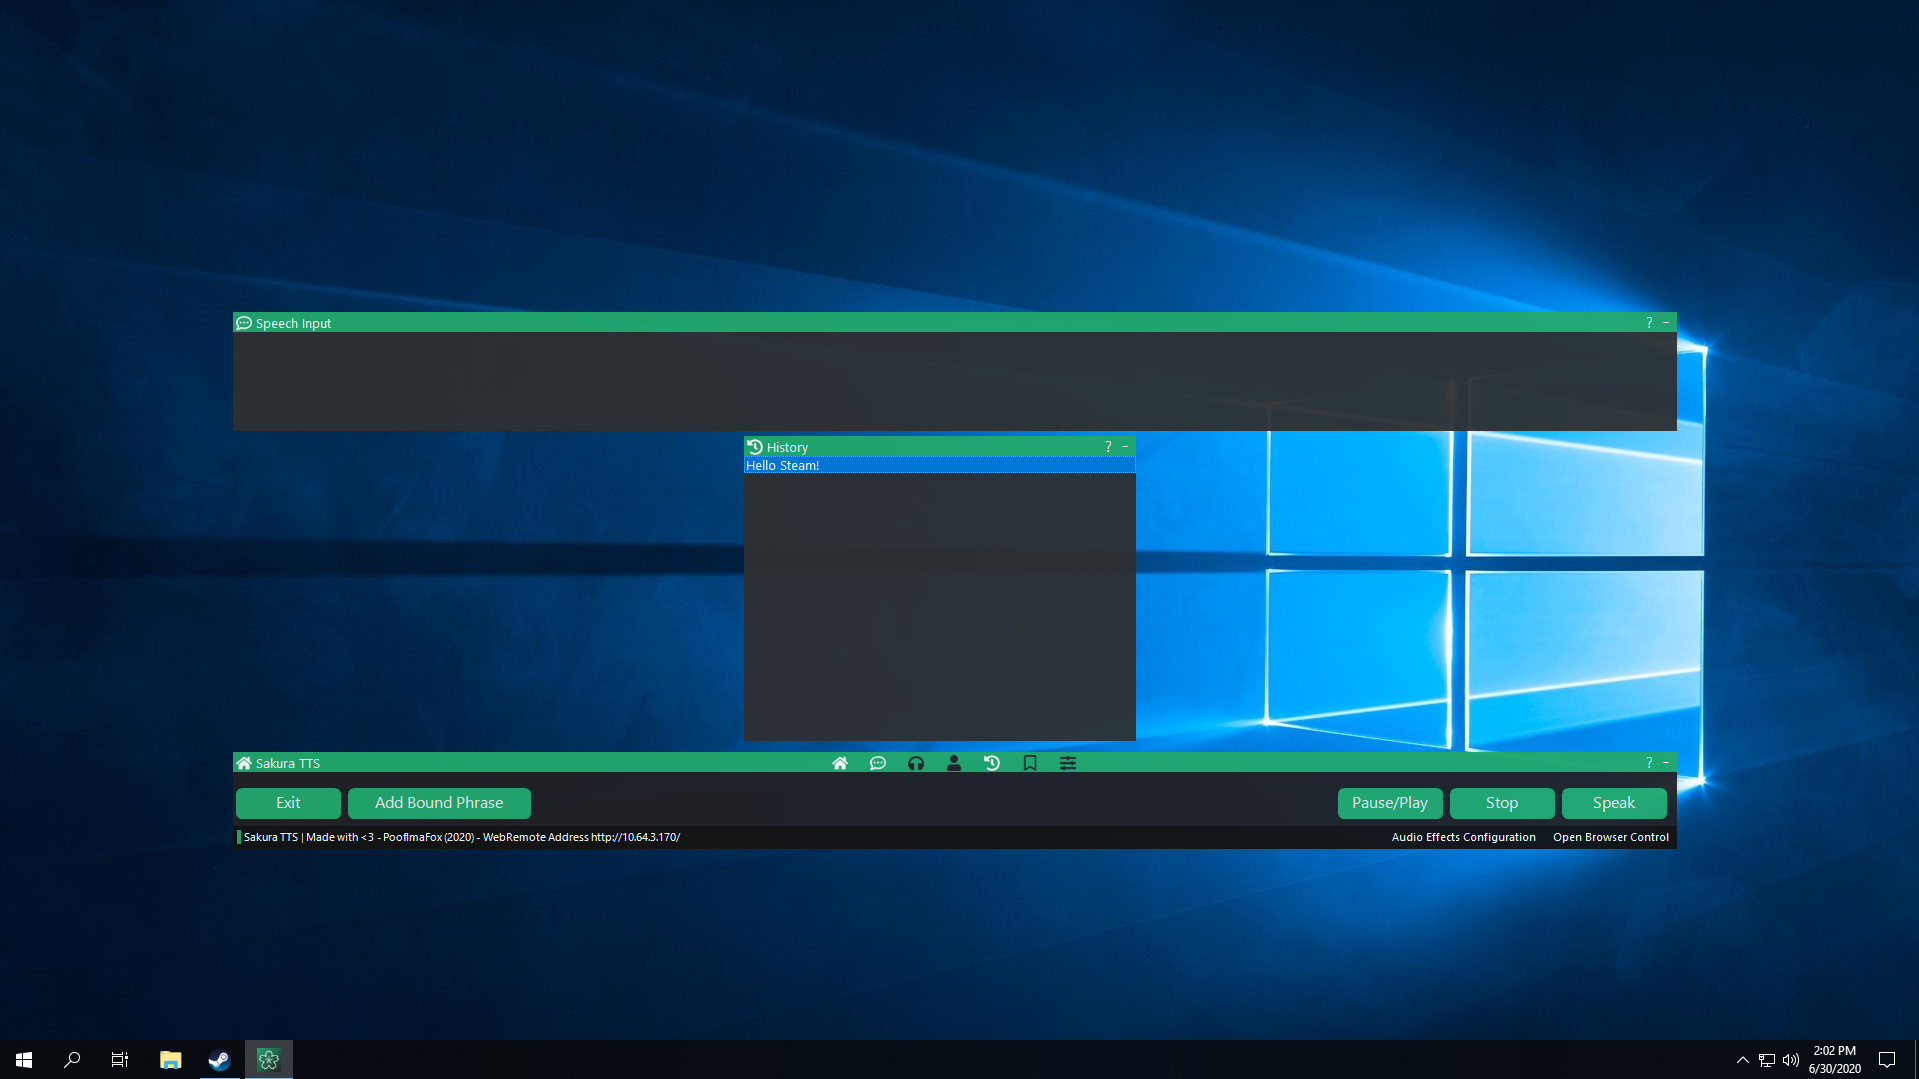Screen dimensions: 1919x1079
Task: Toggle the history clock icon in toolbar
Action: 992,763
